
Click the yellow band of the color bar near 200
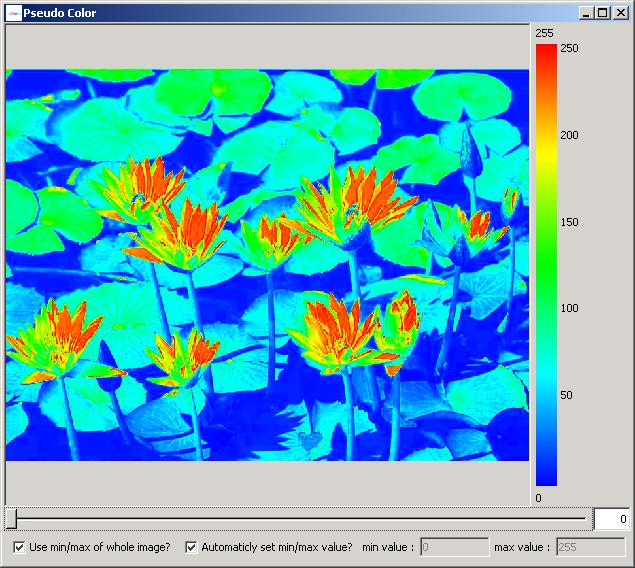tap(546, 137)
